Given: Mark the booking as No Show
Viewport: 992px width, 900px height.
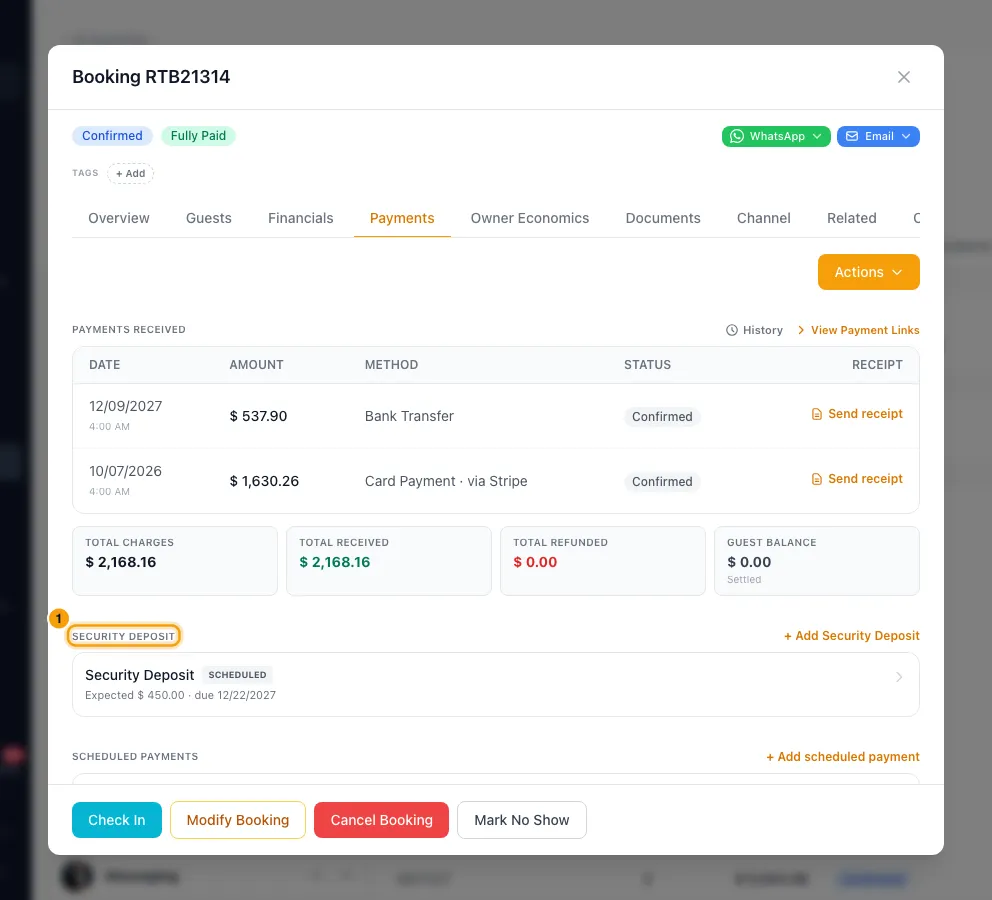Looking at the screenshot, I should (522, 820).
